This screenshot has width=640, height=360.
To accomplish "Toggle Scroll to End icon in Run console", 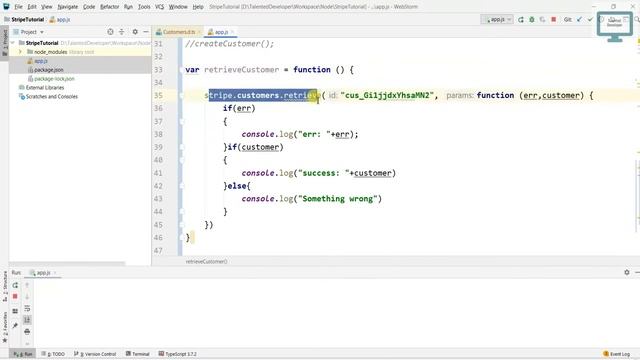I will (27, 320).
